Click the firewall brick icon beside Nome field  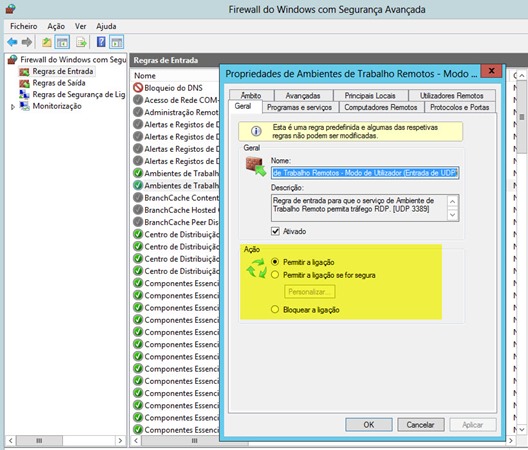tap(256, 166)
